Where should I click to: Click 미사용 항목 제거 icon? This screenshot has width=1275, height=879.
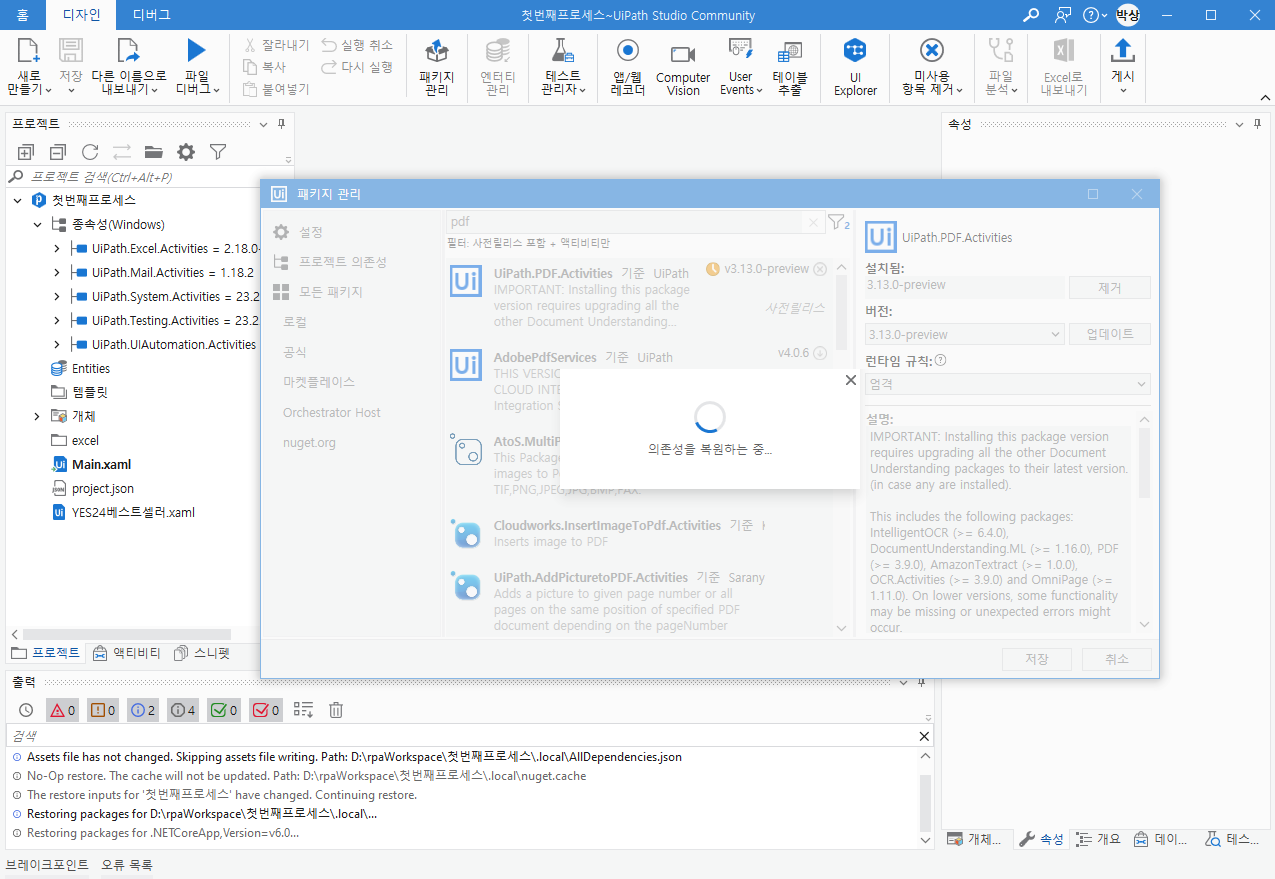click(931, 51)
